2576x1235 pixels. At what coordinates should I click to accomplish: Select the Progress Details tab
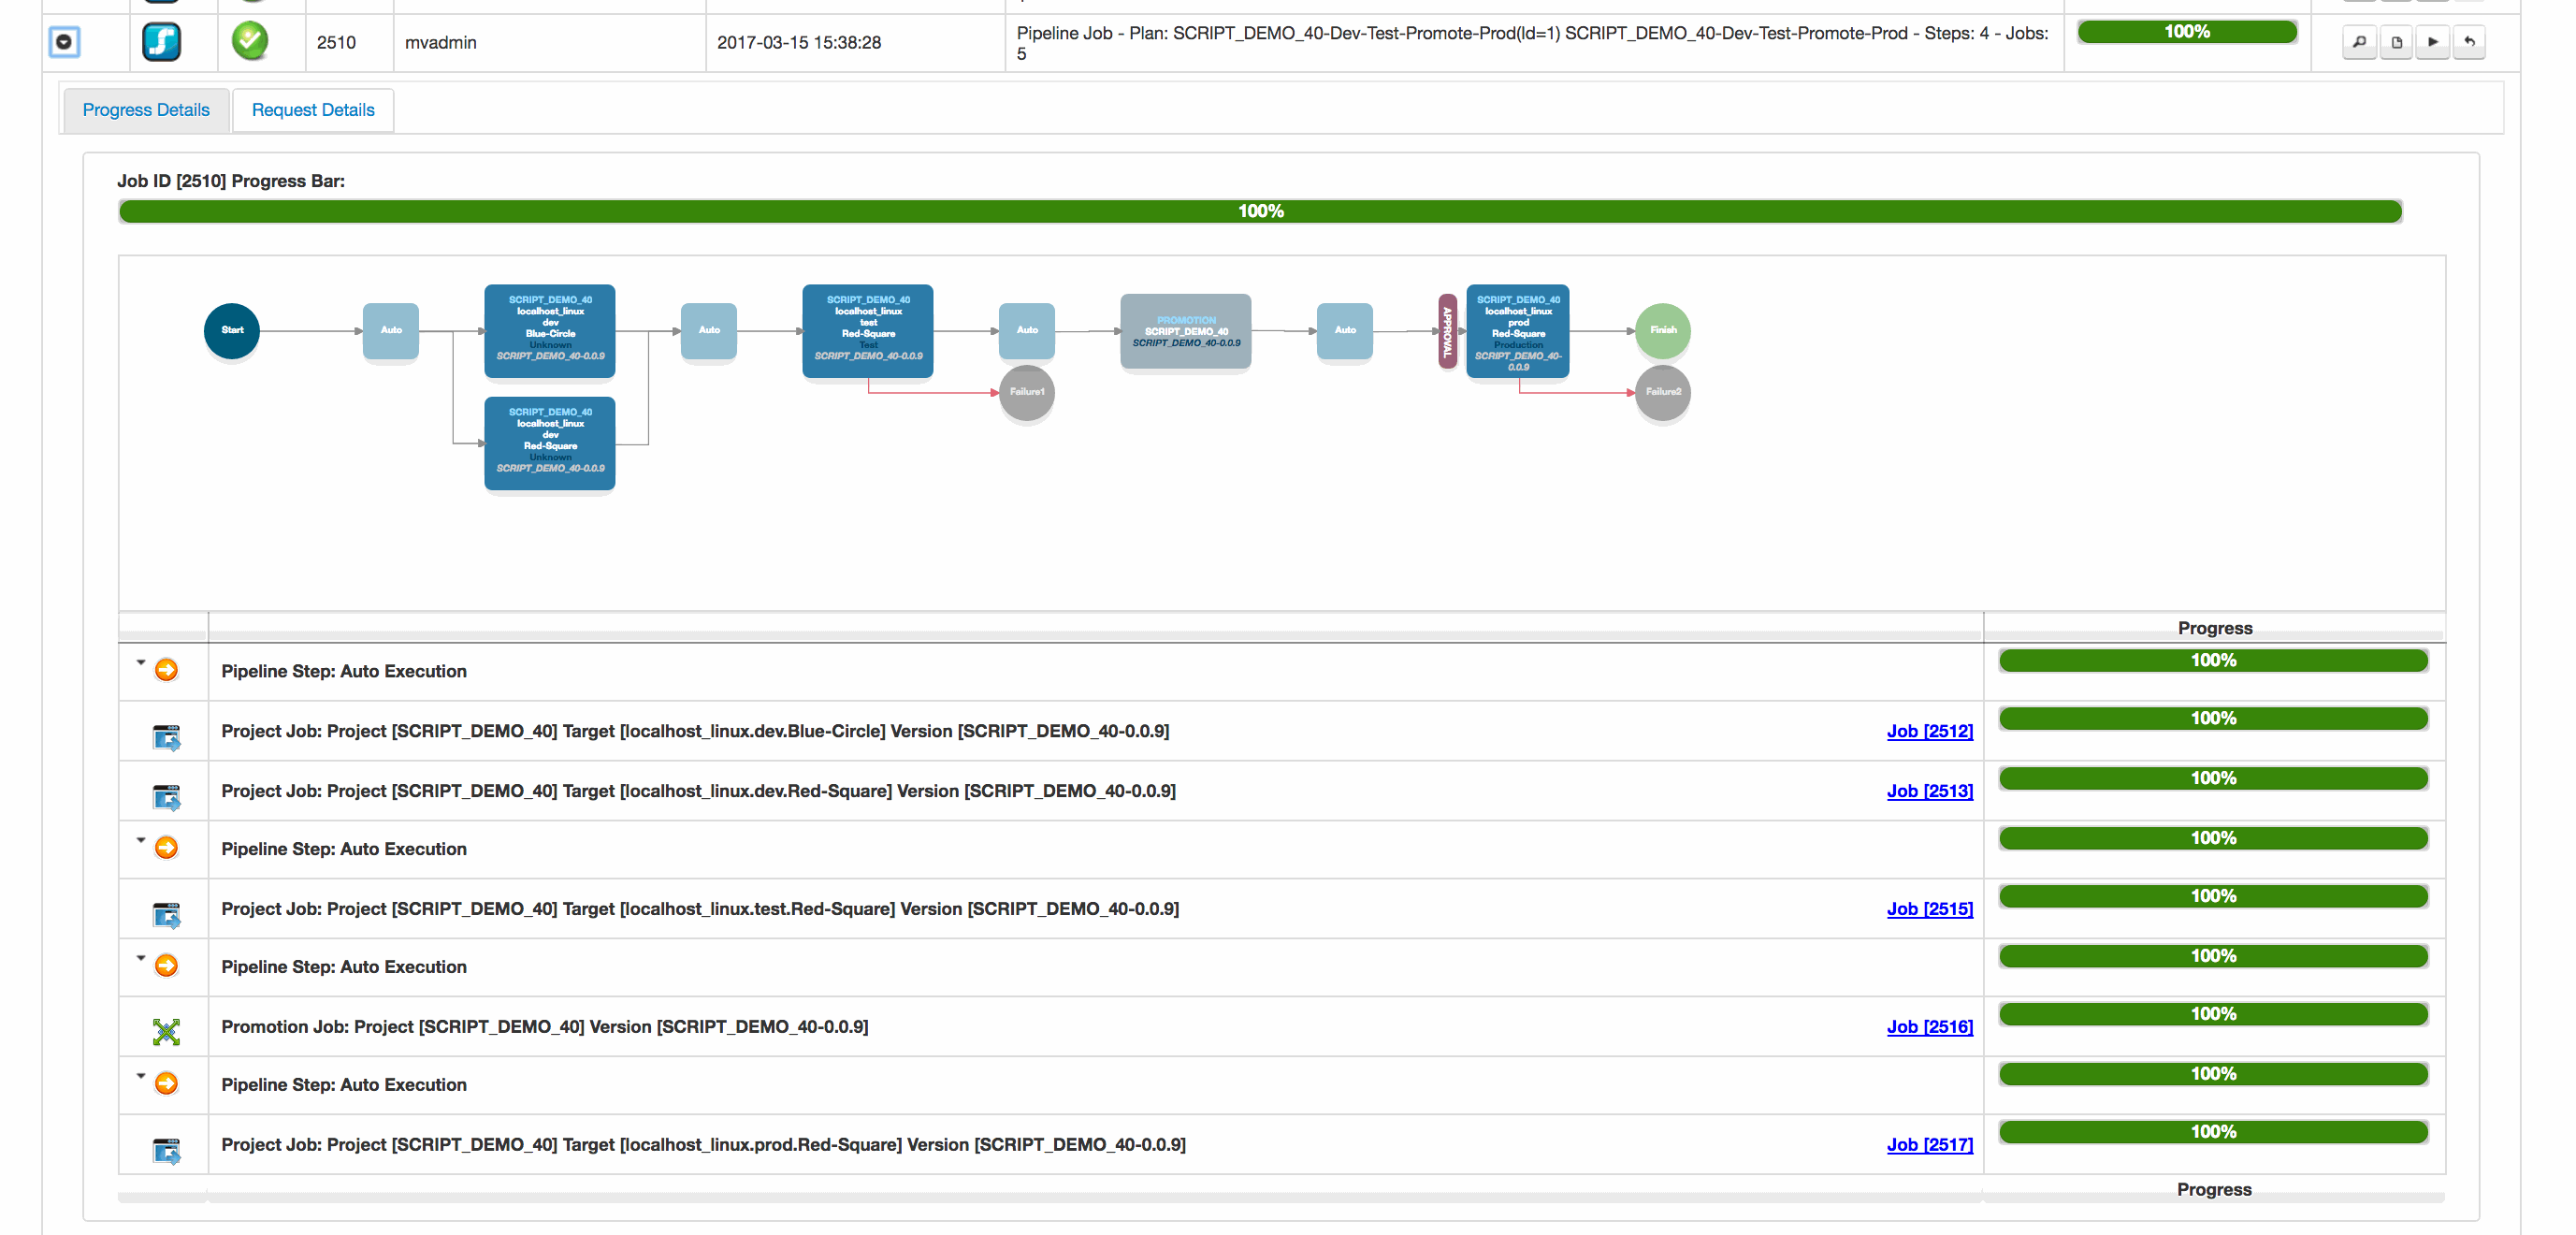tap(146, 110)
